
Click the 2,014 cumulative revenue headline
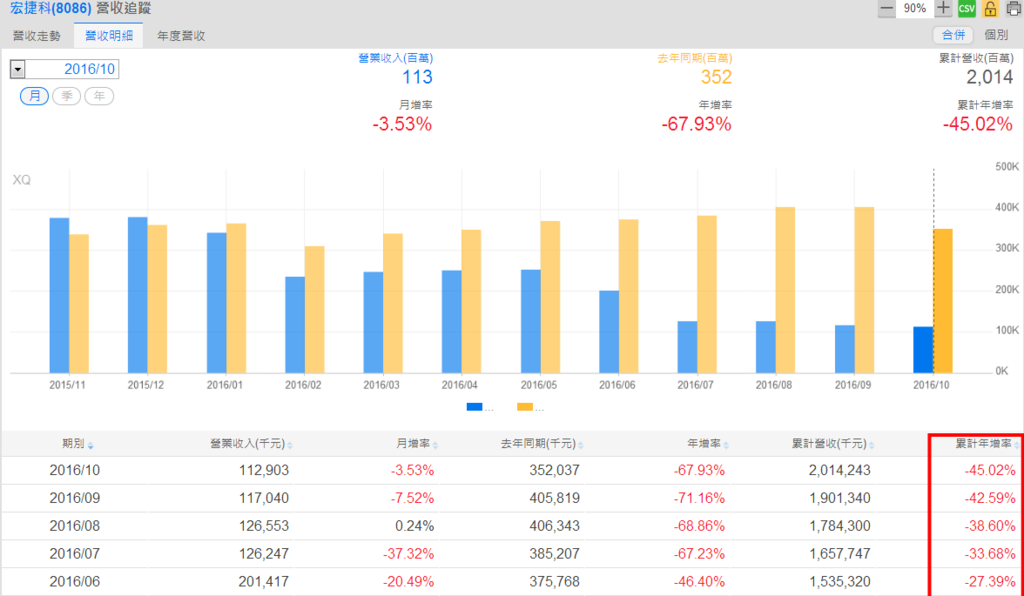pos(989,77)
